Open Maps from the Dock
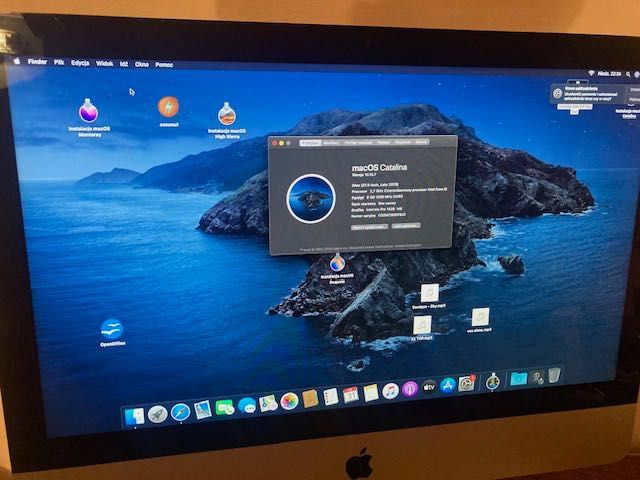640x480 pixels. pos(268,403)
